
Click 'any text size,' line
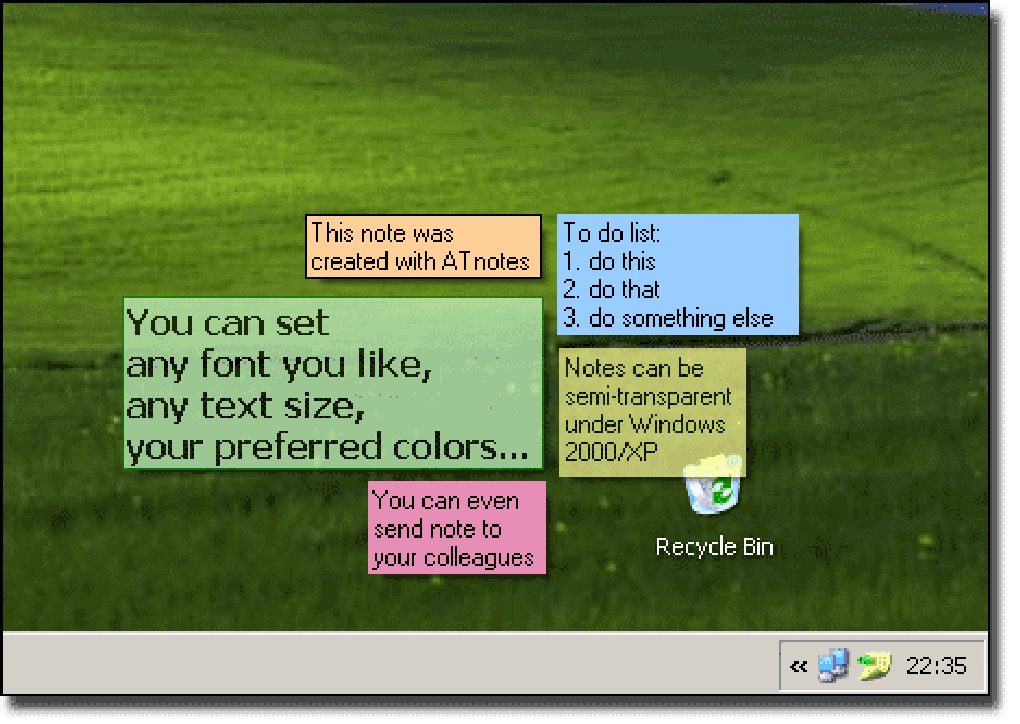tap(245, 407)
